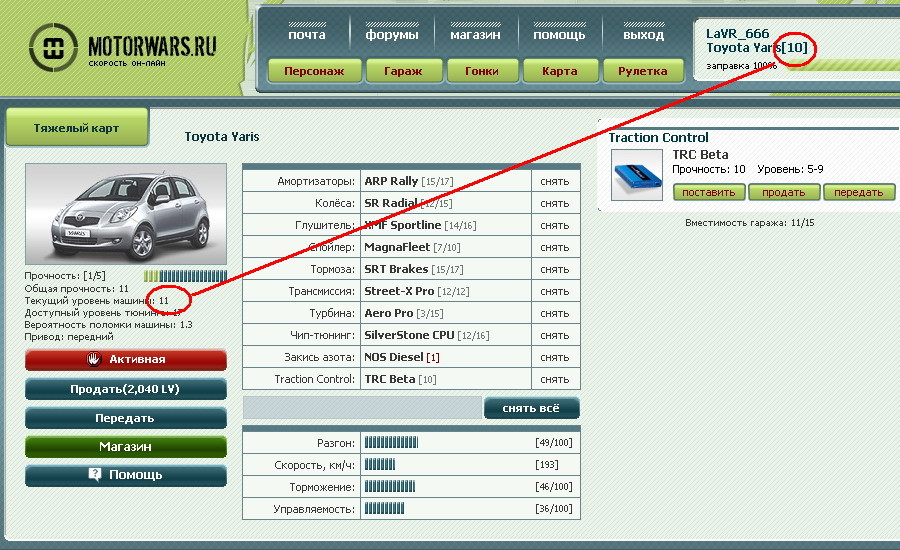Switch to the Гонки tab
Viewport: 900px width, 550px height.
482,71
